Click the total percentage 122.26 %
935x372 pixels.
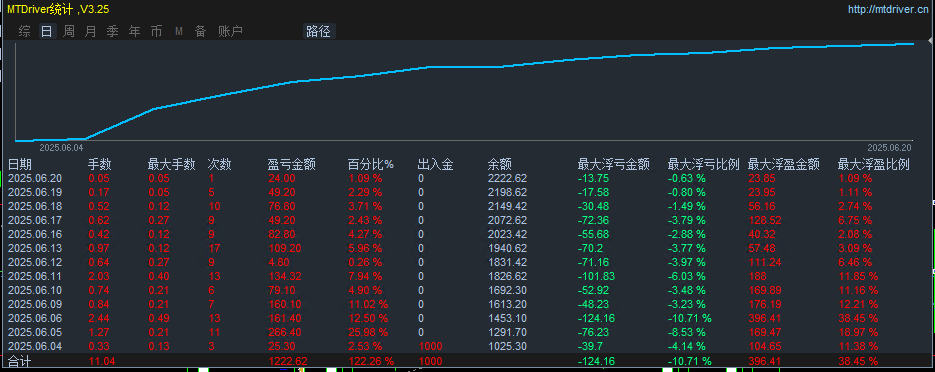(371, 361)
